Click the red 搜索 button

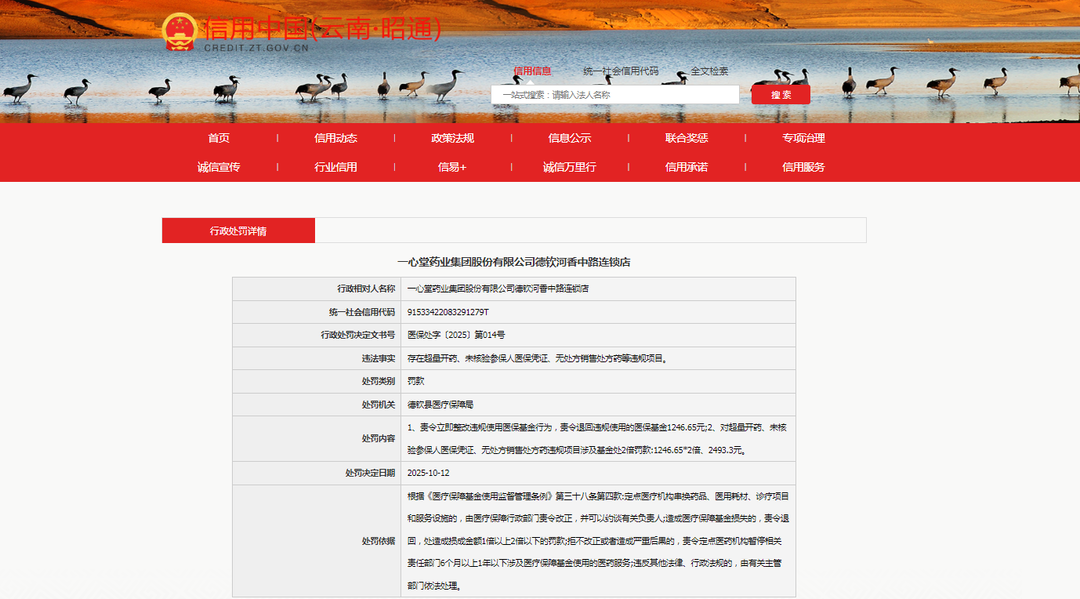pos(780,95)
